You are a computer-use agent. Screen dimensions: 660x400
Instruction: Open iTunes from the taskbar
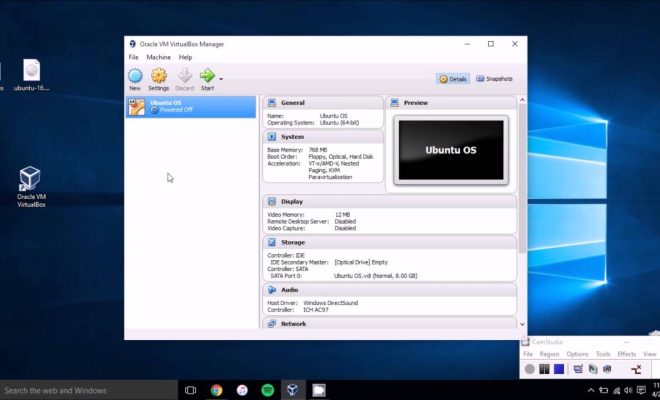[x=242, y=390]
